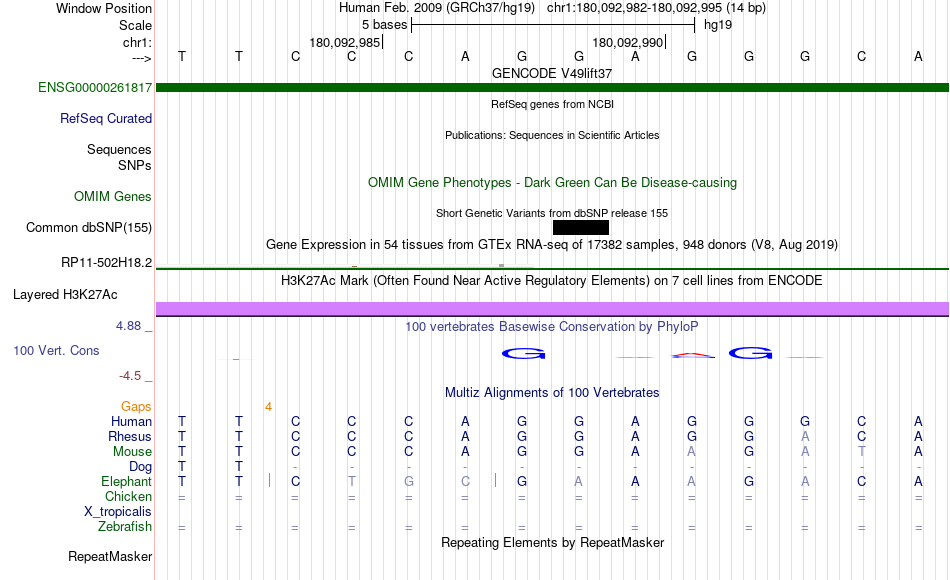
Task: Click the chr1:180,092,982-180,092,995 position text
Action: pyautogui.click(x=656, y=8)
